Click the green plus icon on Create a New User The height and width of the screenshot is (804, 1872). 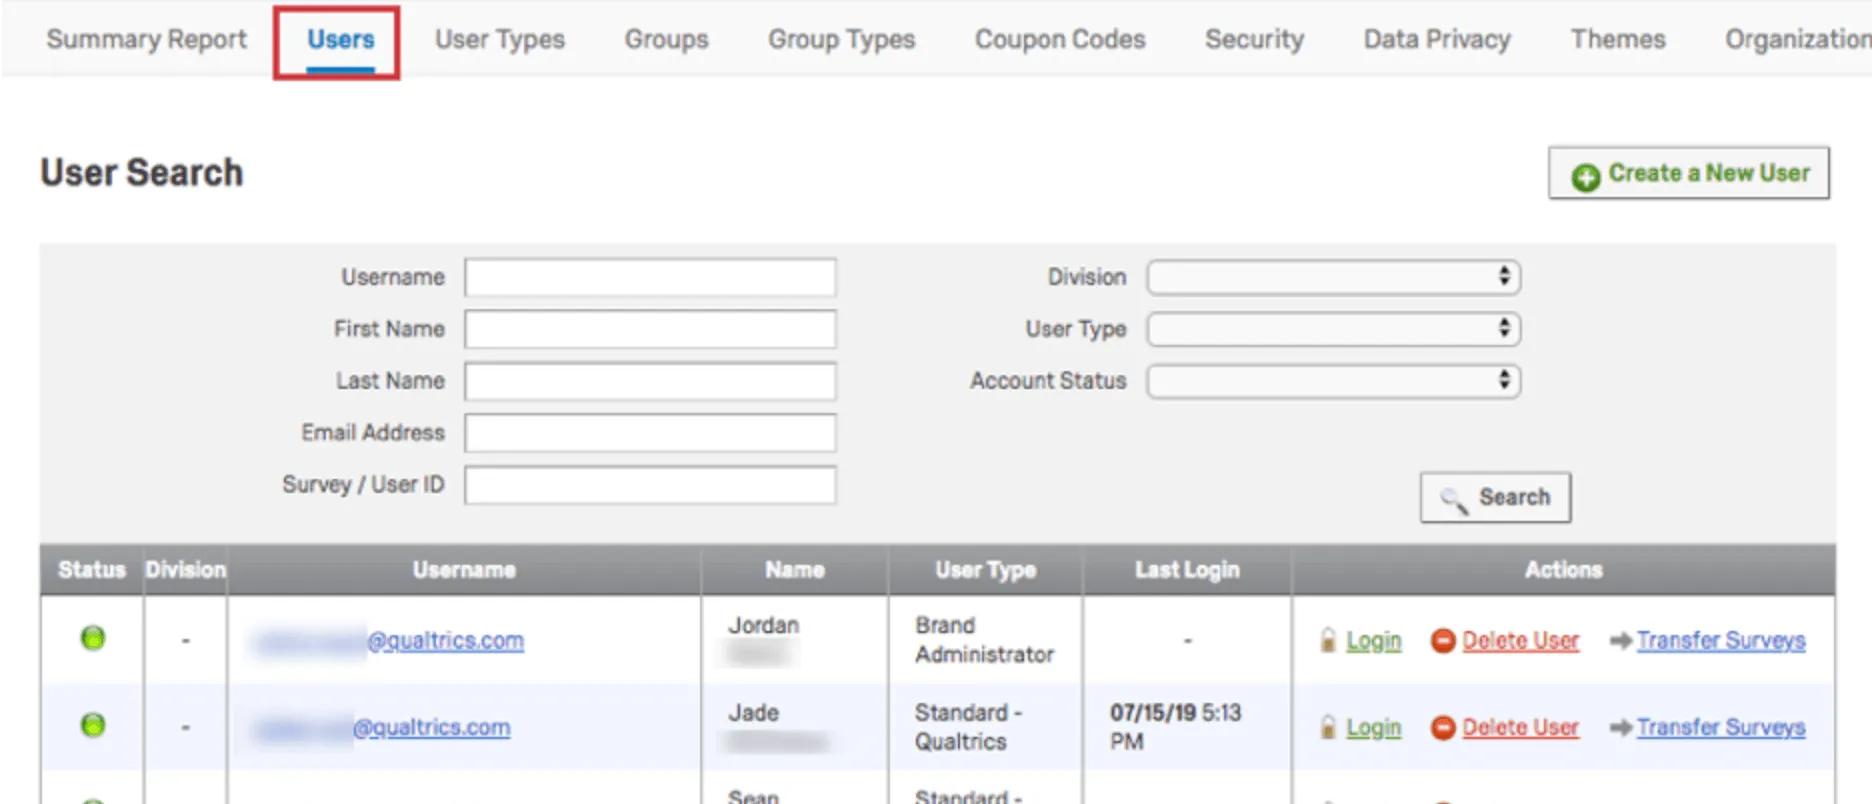click(1585, 177)
